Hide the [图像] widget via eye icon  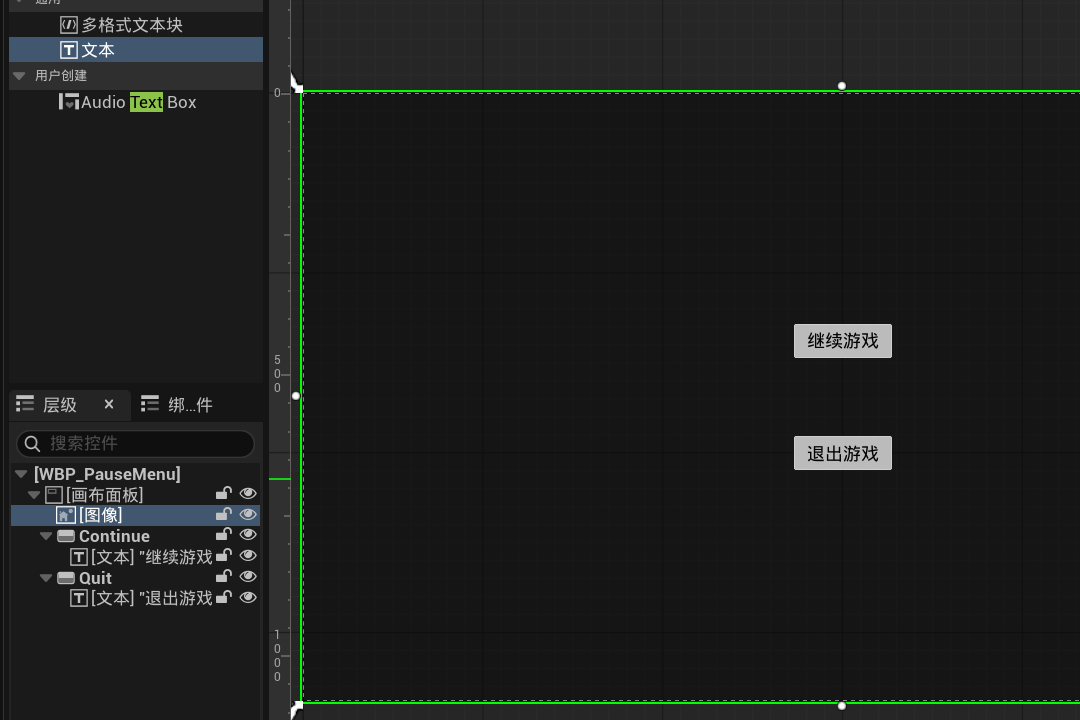[x=248, y=514]
